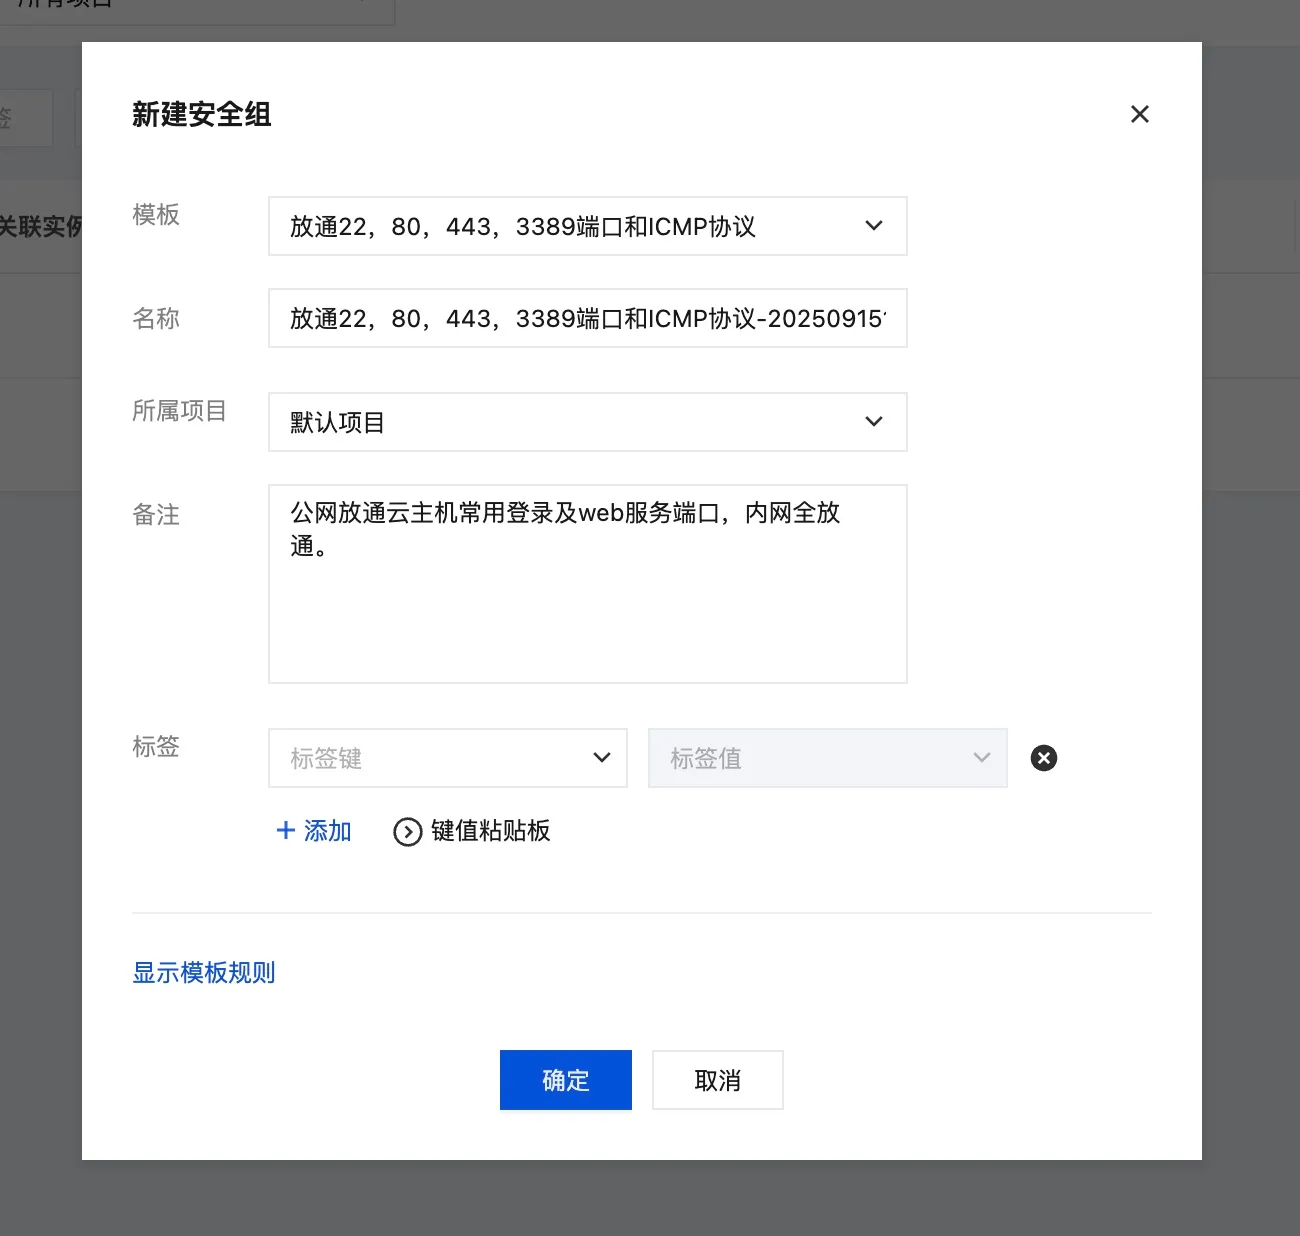Viewport: 1300px width, 1236px height.
Task: Click the circled arrow icon for 键值粘贴板
Action: coord(407,831)
